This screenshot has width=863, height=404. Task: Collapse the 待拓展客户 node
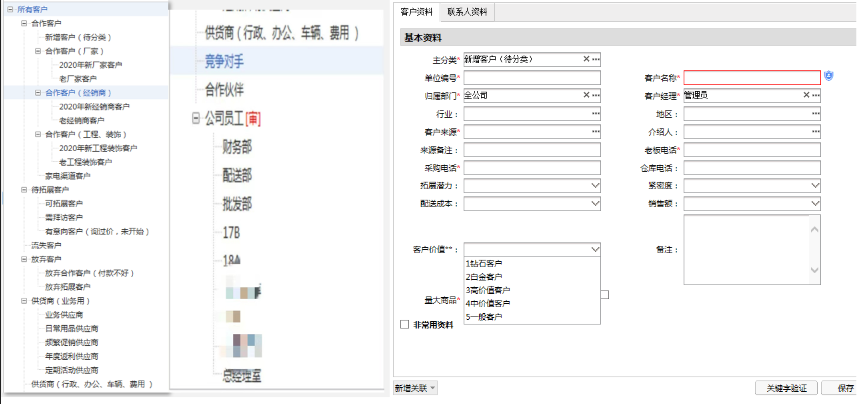[24, 189]
